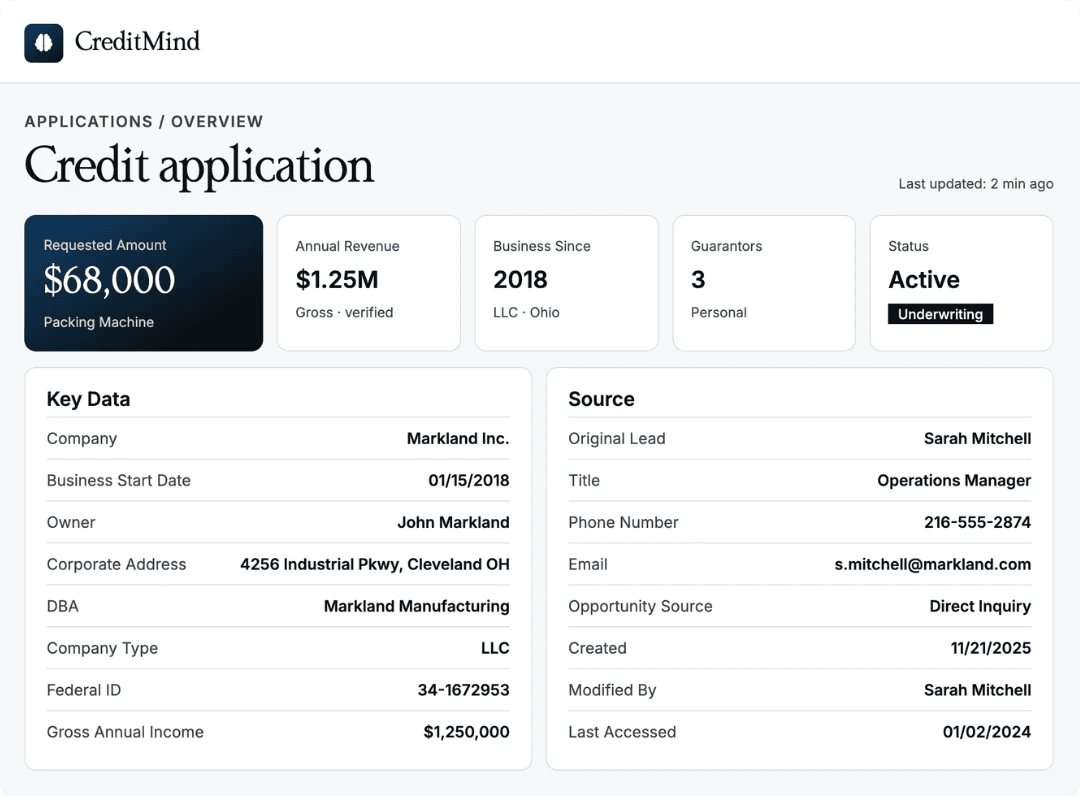Click the Active status value
Screen dimensions: 1080x796
[924, 279]
